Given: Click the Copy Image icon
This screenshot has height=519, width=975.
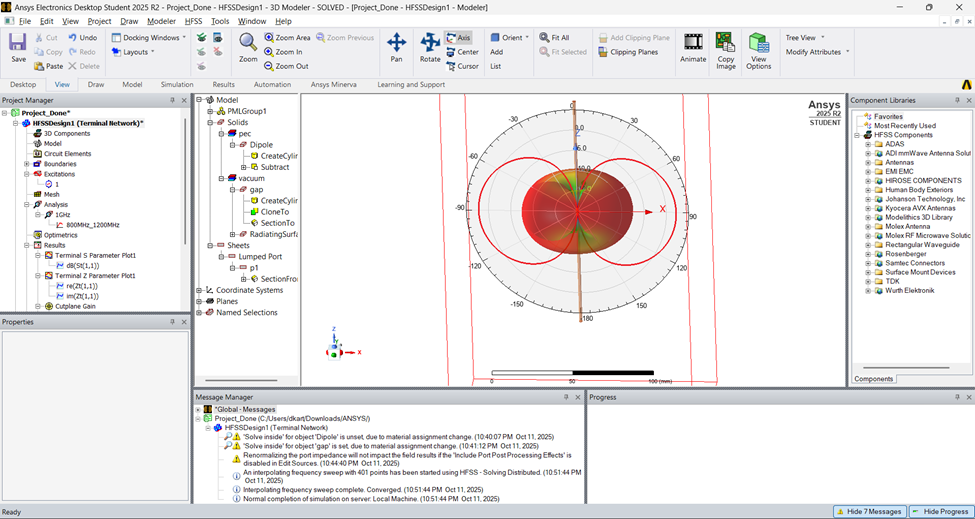Looking at the screenshot, I should pos(726,42).
